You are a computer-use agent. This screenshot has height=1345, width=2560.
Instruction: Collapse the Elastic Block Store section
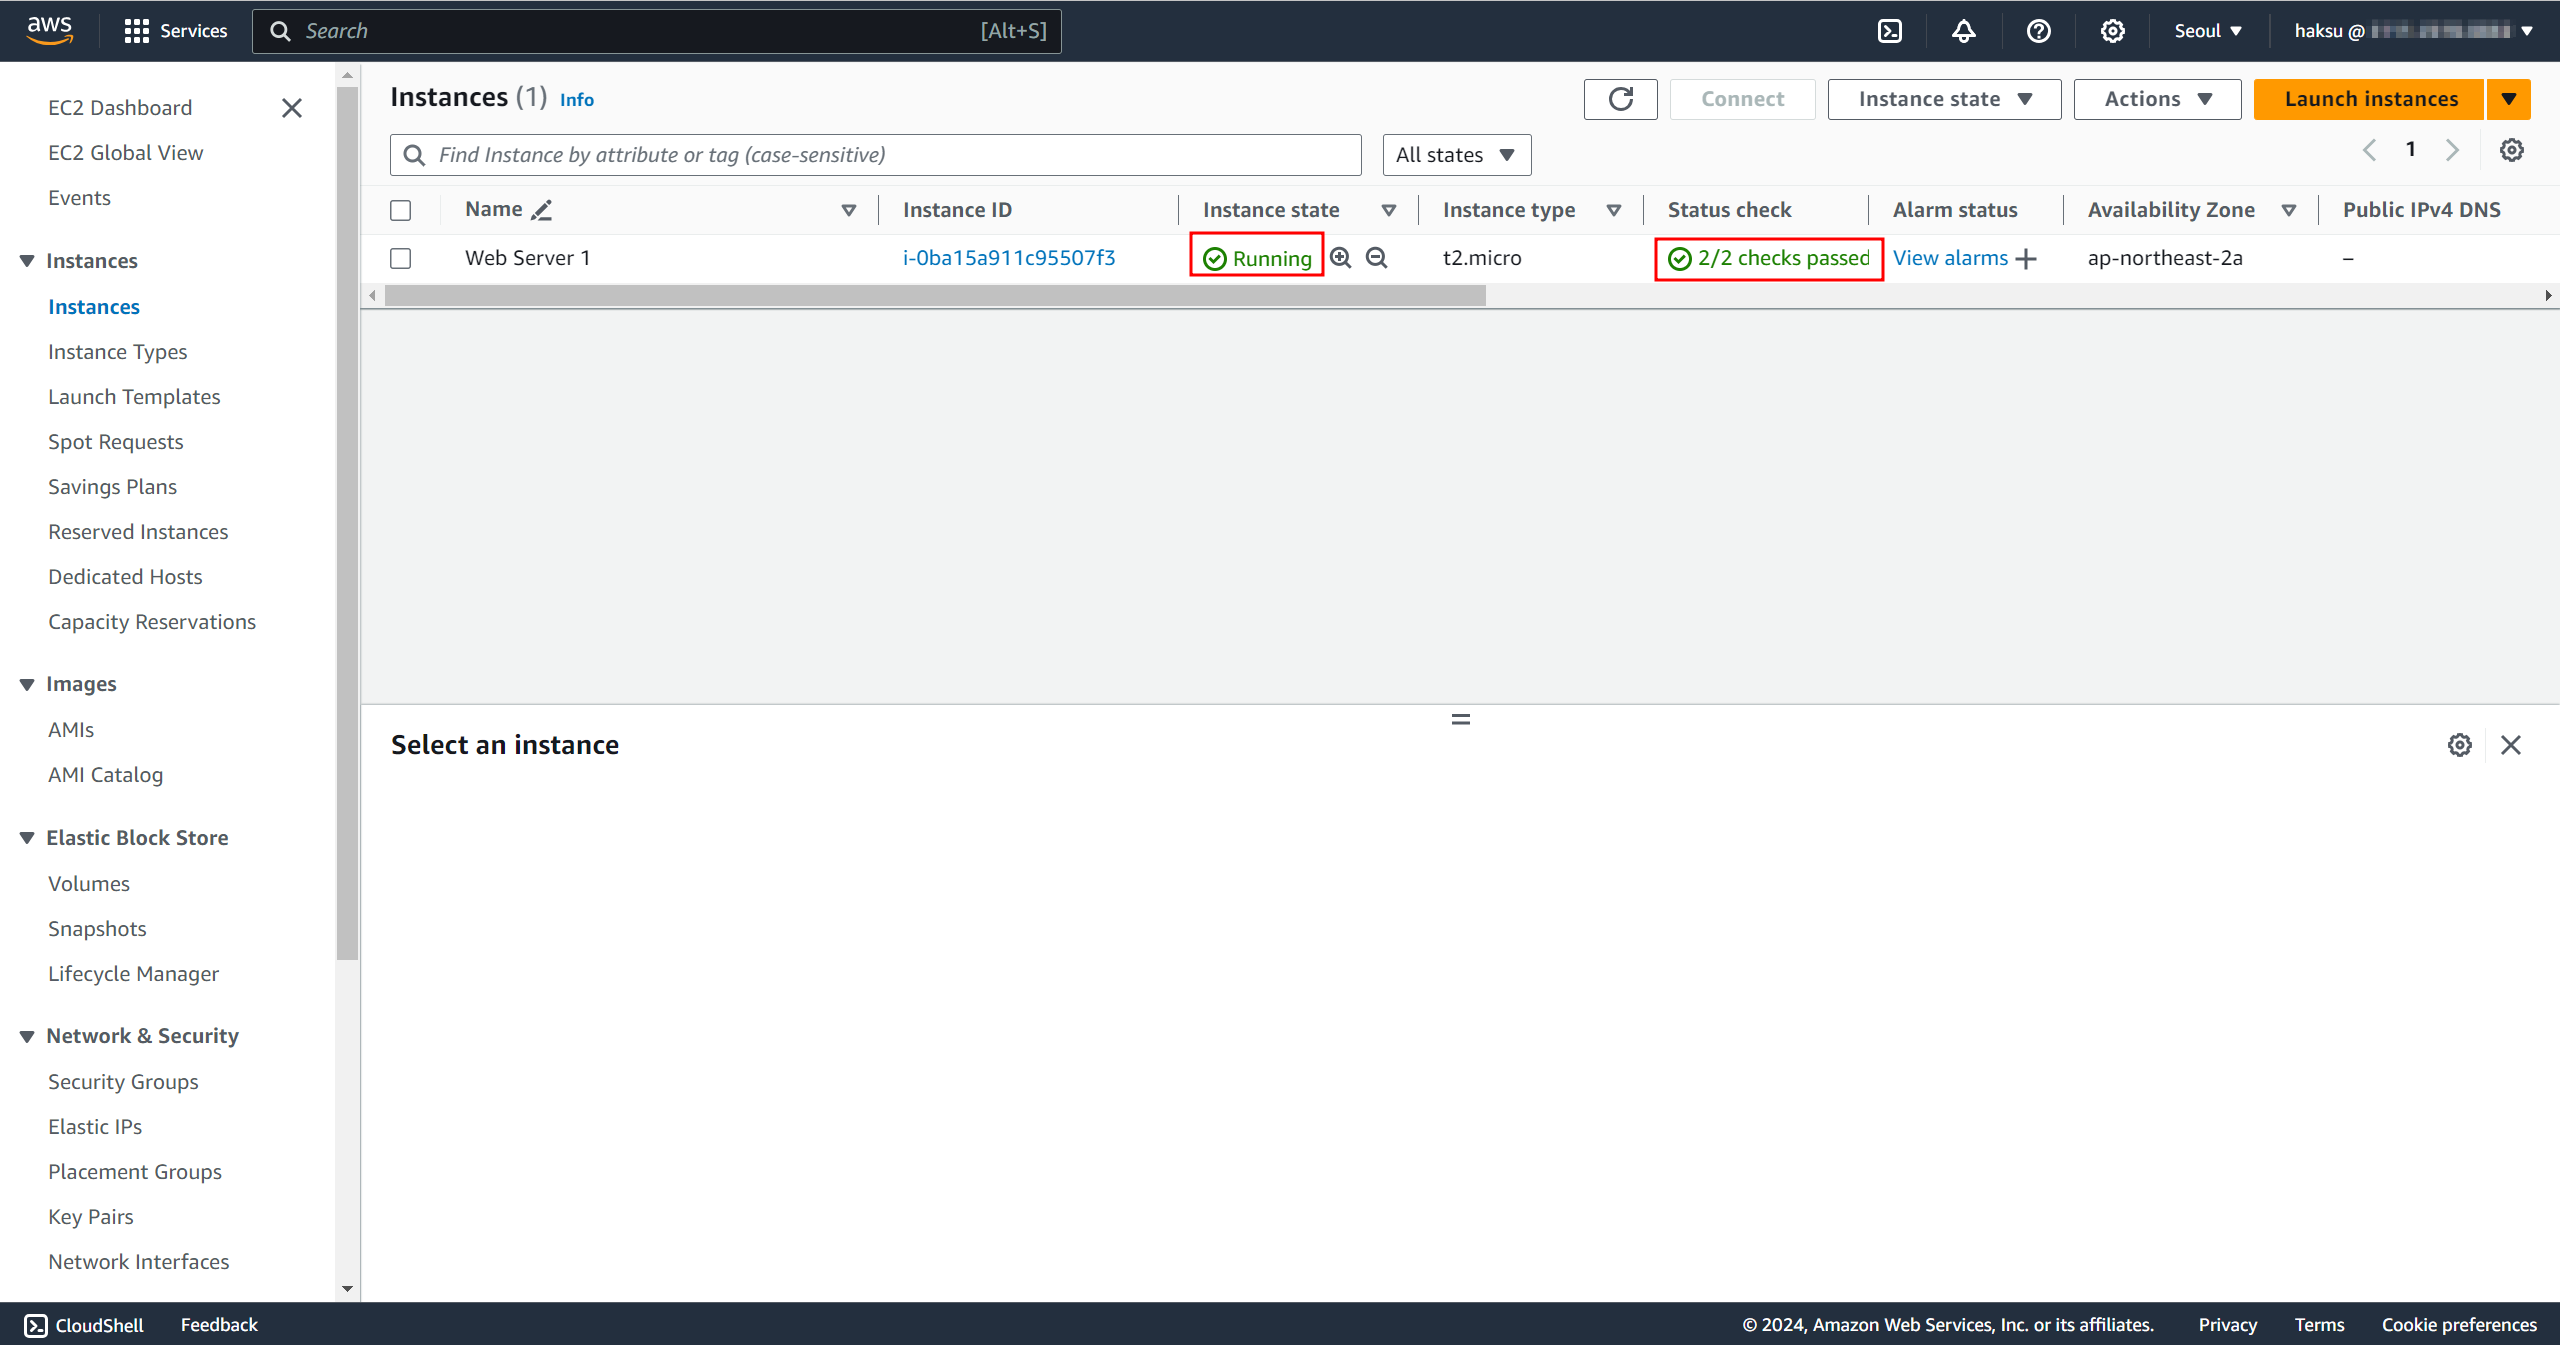point(27,838)
